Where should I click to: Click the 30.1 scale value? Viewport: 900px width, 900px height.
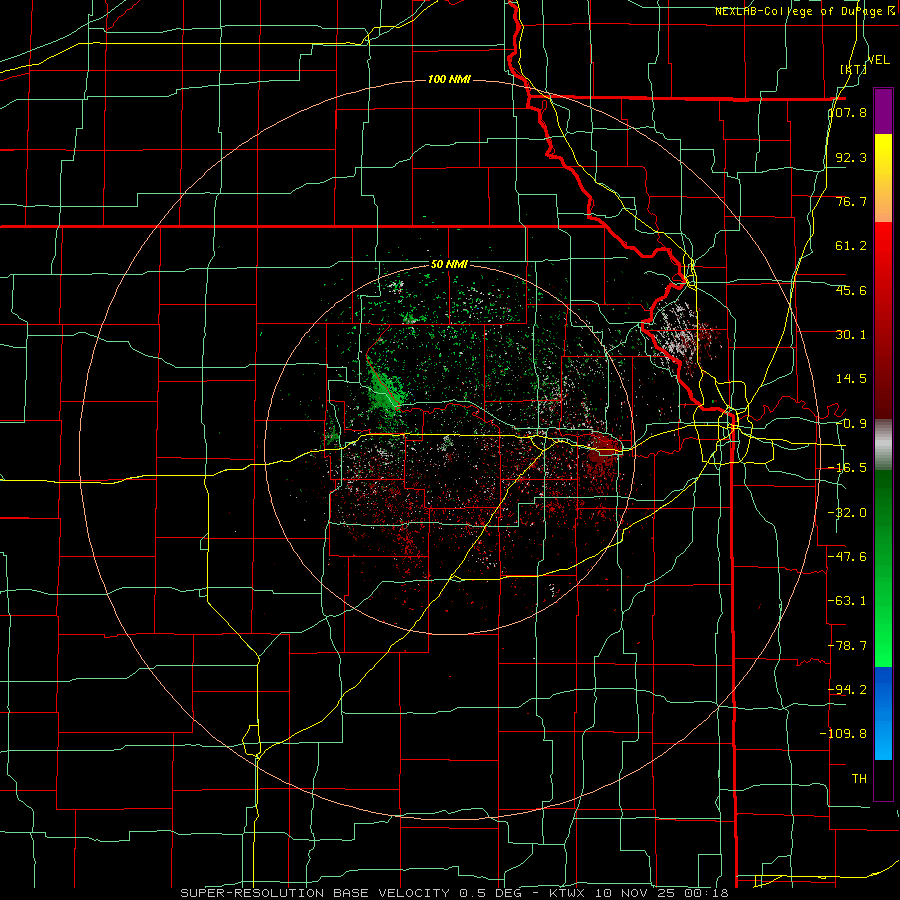click(851, 335)
